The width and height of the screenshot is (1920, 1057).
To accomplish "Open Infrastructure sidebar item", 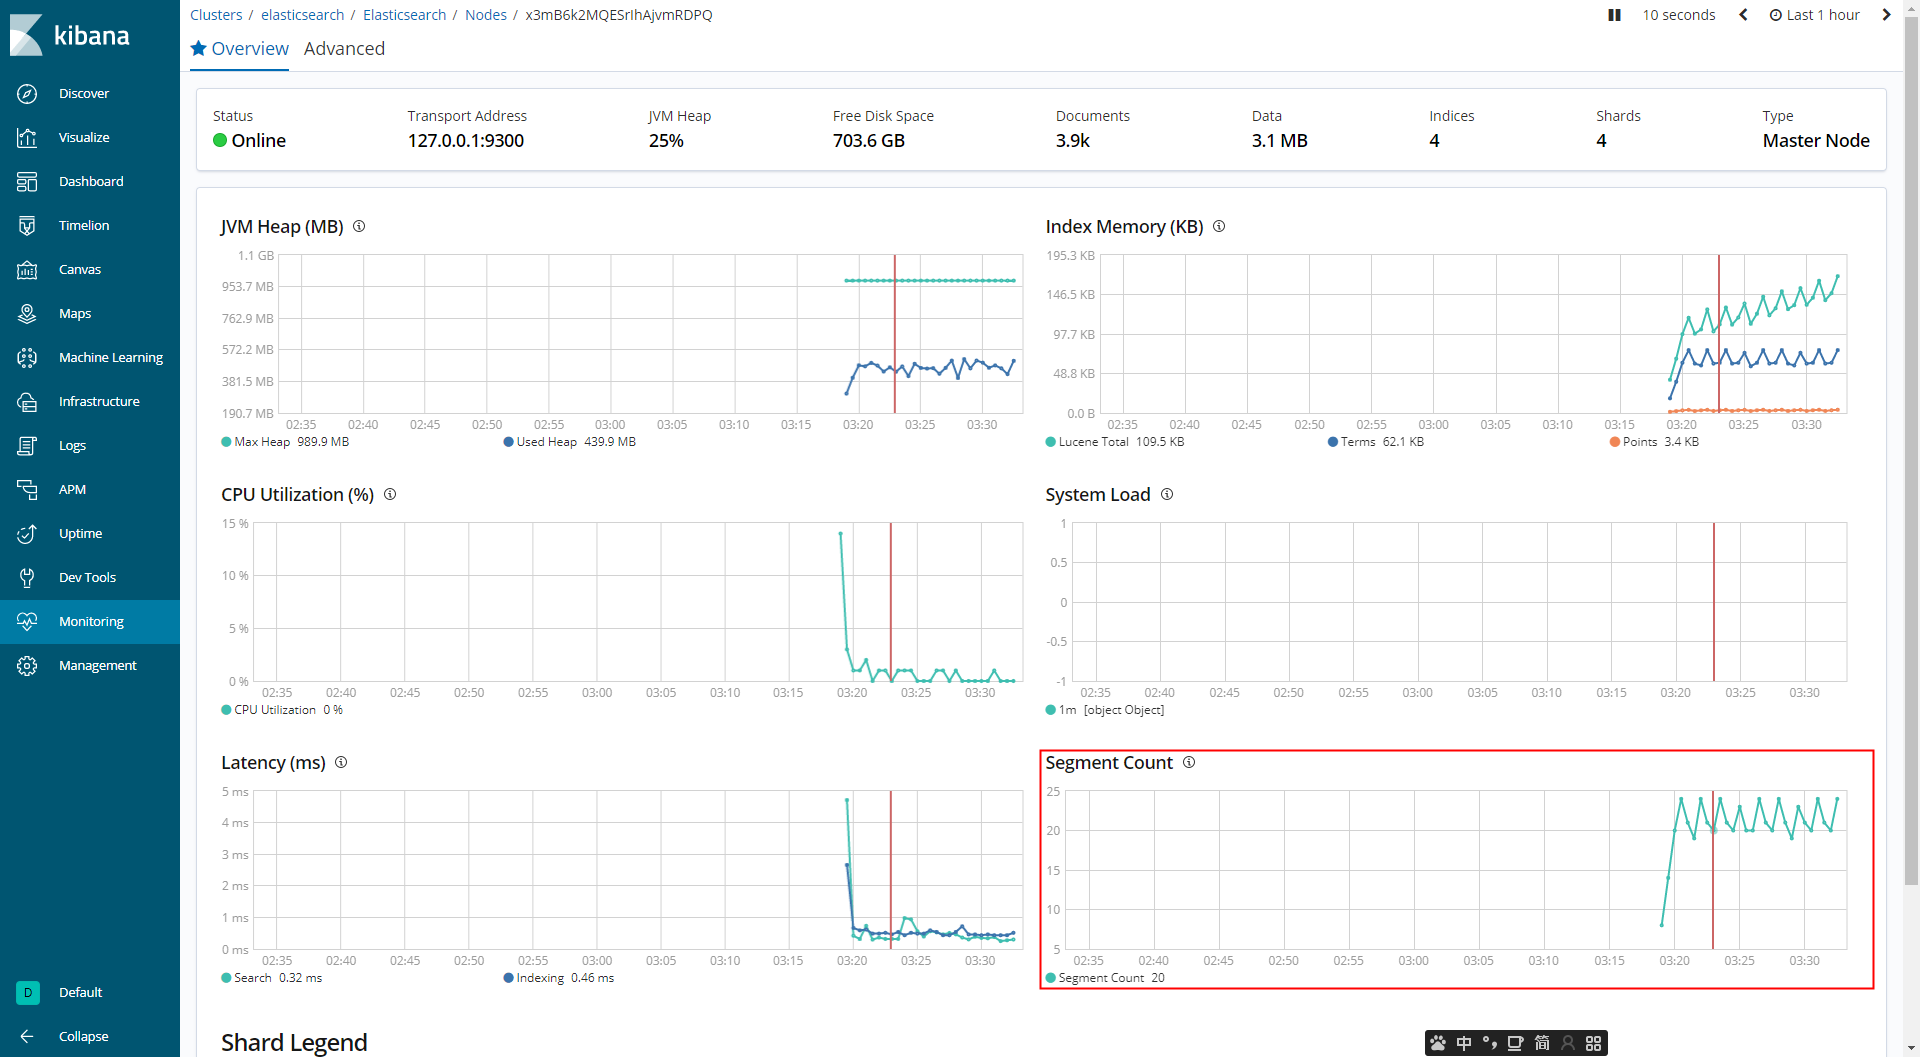I will pos(90,401).
